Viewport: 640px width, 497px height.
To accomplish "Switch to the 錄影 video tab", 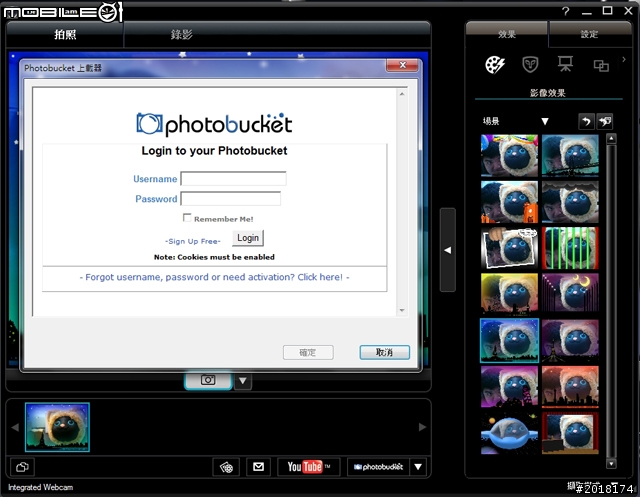I will click(x=182, y=34).
